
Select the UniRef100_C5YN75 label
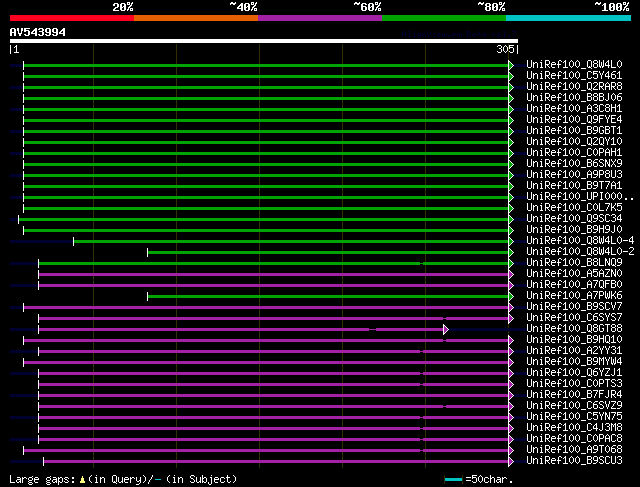pyautogui.click(x=574, y=417)
